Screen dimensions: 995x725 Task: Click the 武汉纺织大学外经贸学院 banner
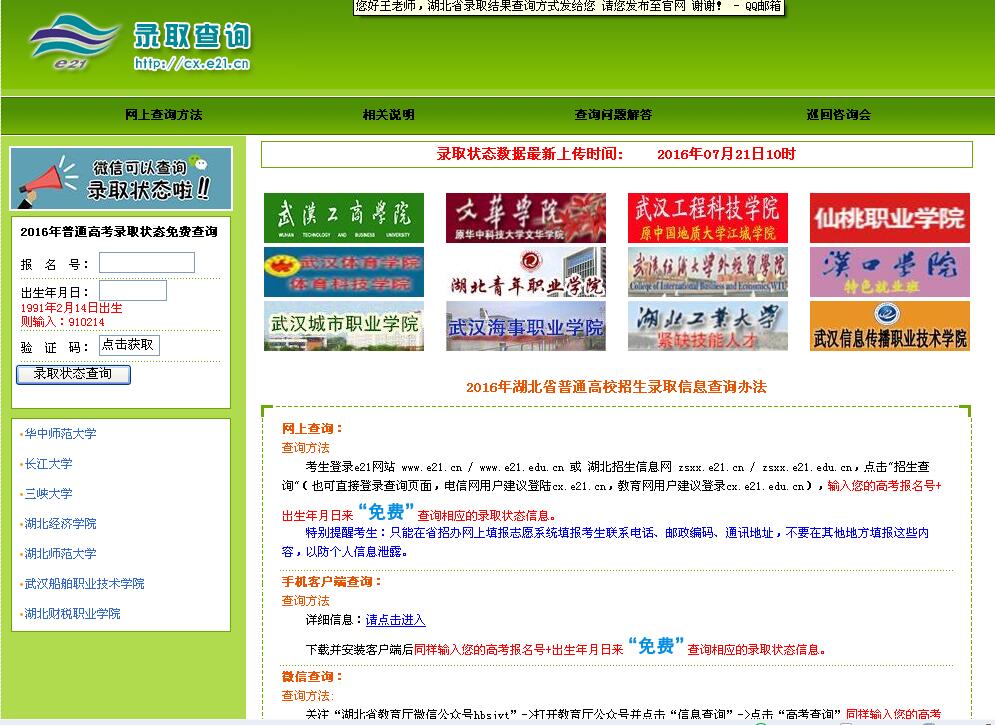click(x=708, y=272)
